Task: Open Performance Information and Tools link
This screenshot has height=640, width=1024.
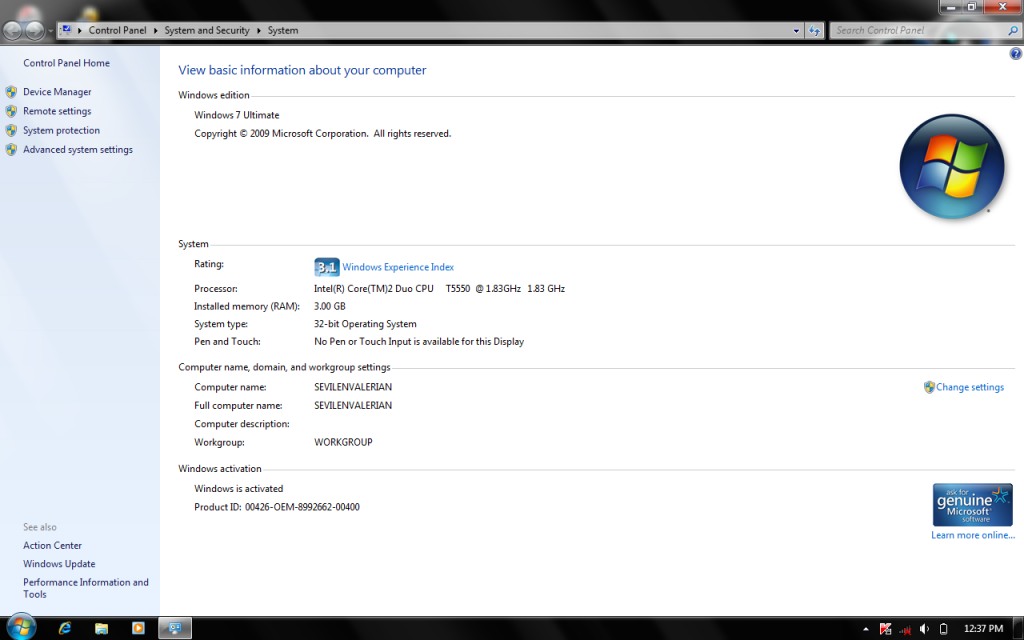Action: [x=86, y=588]
